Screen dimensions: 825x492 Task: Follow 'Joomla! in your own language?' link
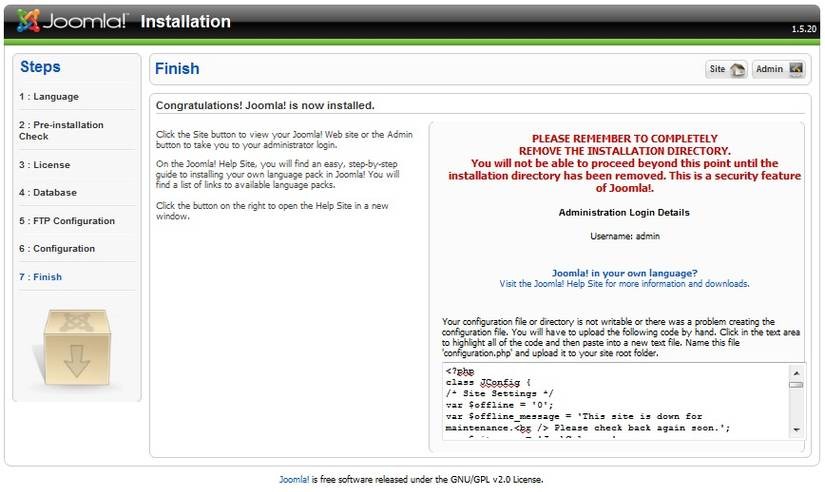tap(625, 273)
